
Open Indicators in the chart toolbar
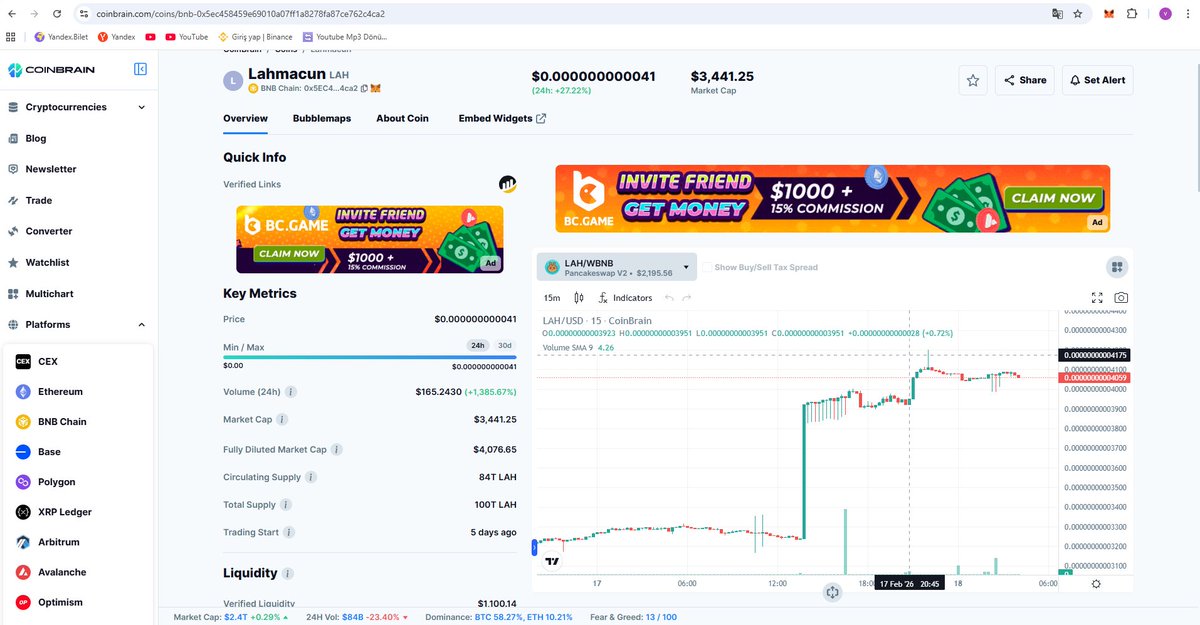(x=625, y=298)
